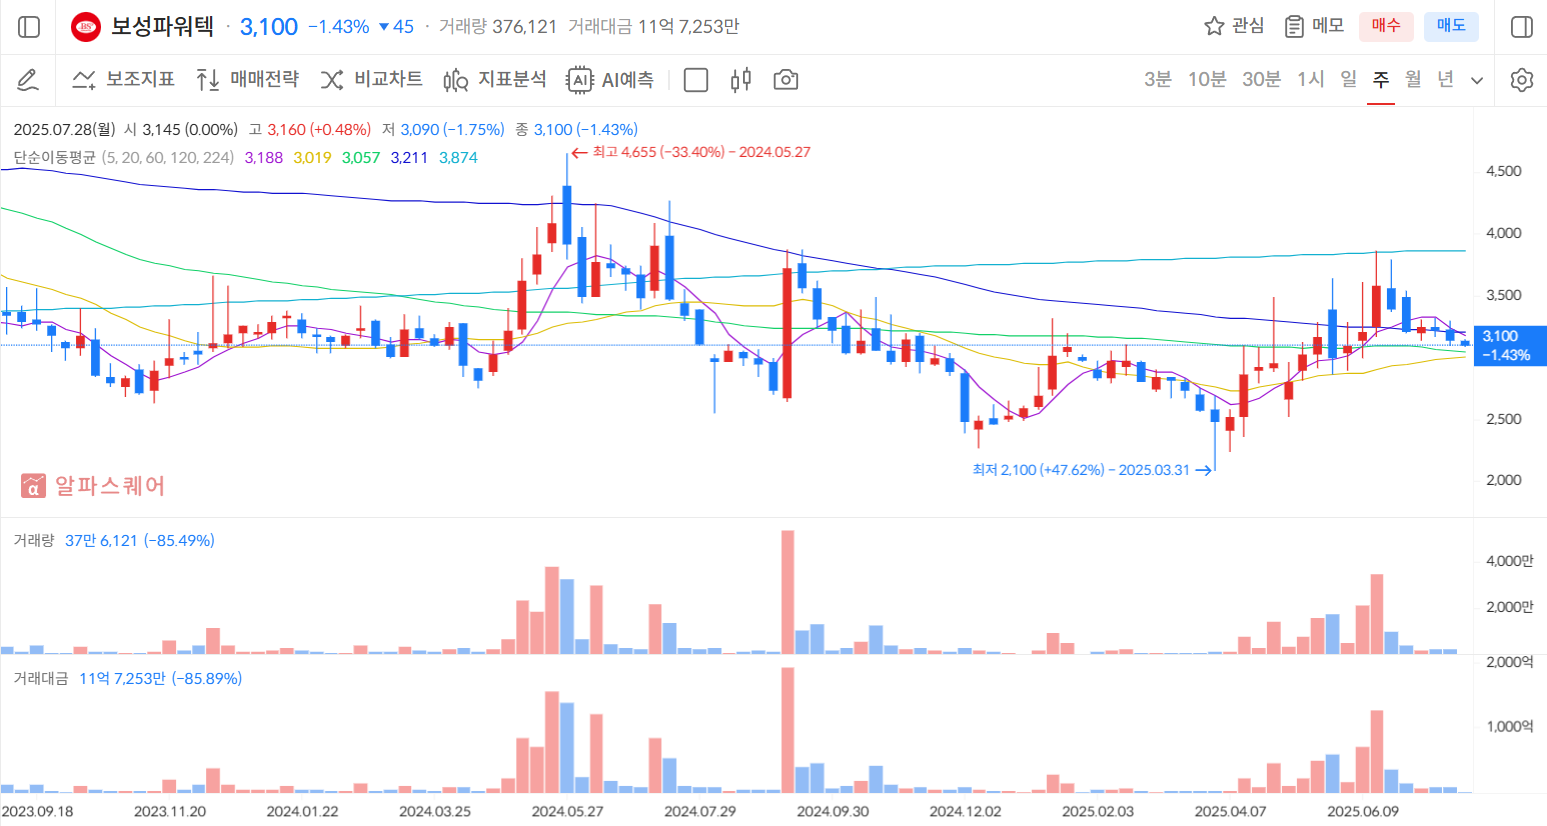The height and width of the screenshot is (826, 1547).
Task: Click the 최고 4,655 high marker
Action: point(691,152)
